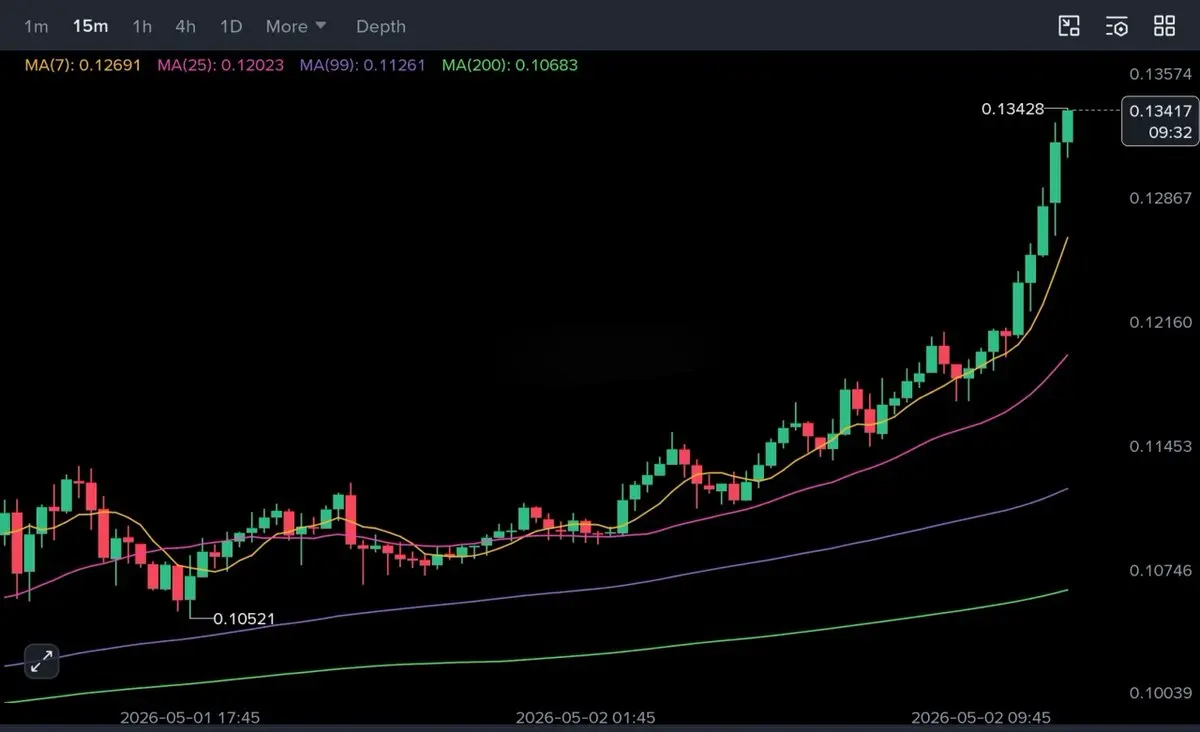Switch to the 4h timeframe

coord(185,27)
